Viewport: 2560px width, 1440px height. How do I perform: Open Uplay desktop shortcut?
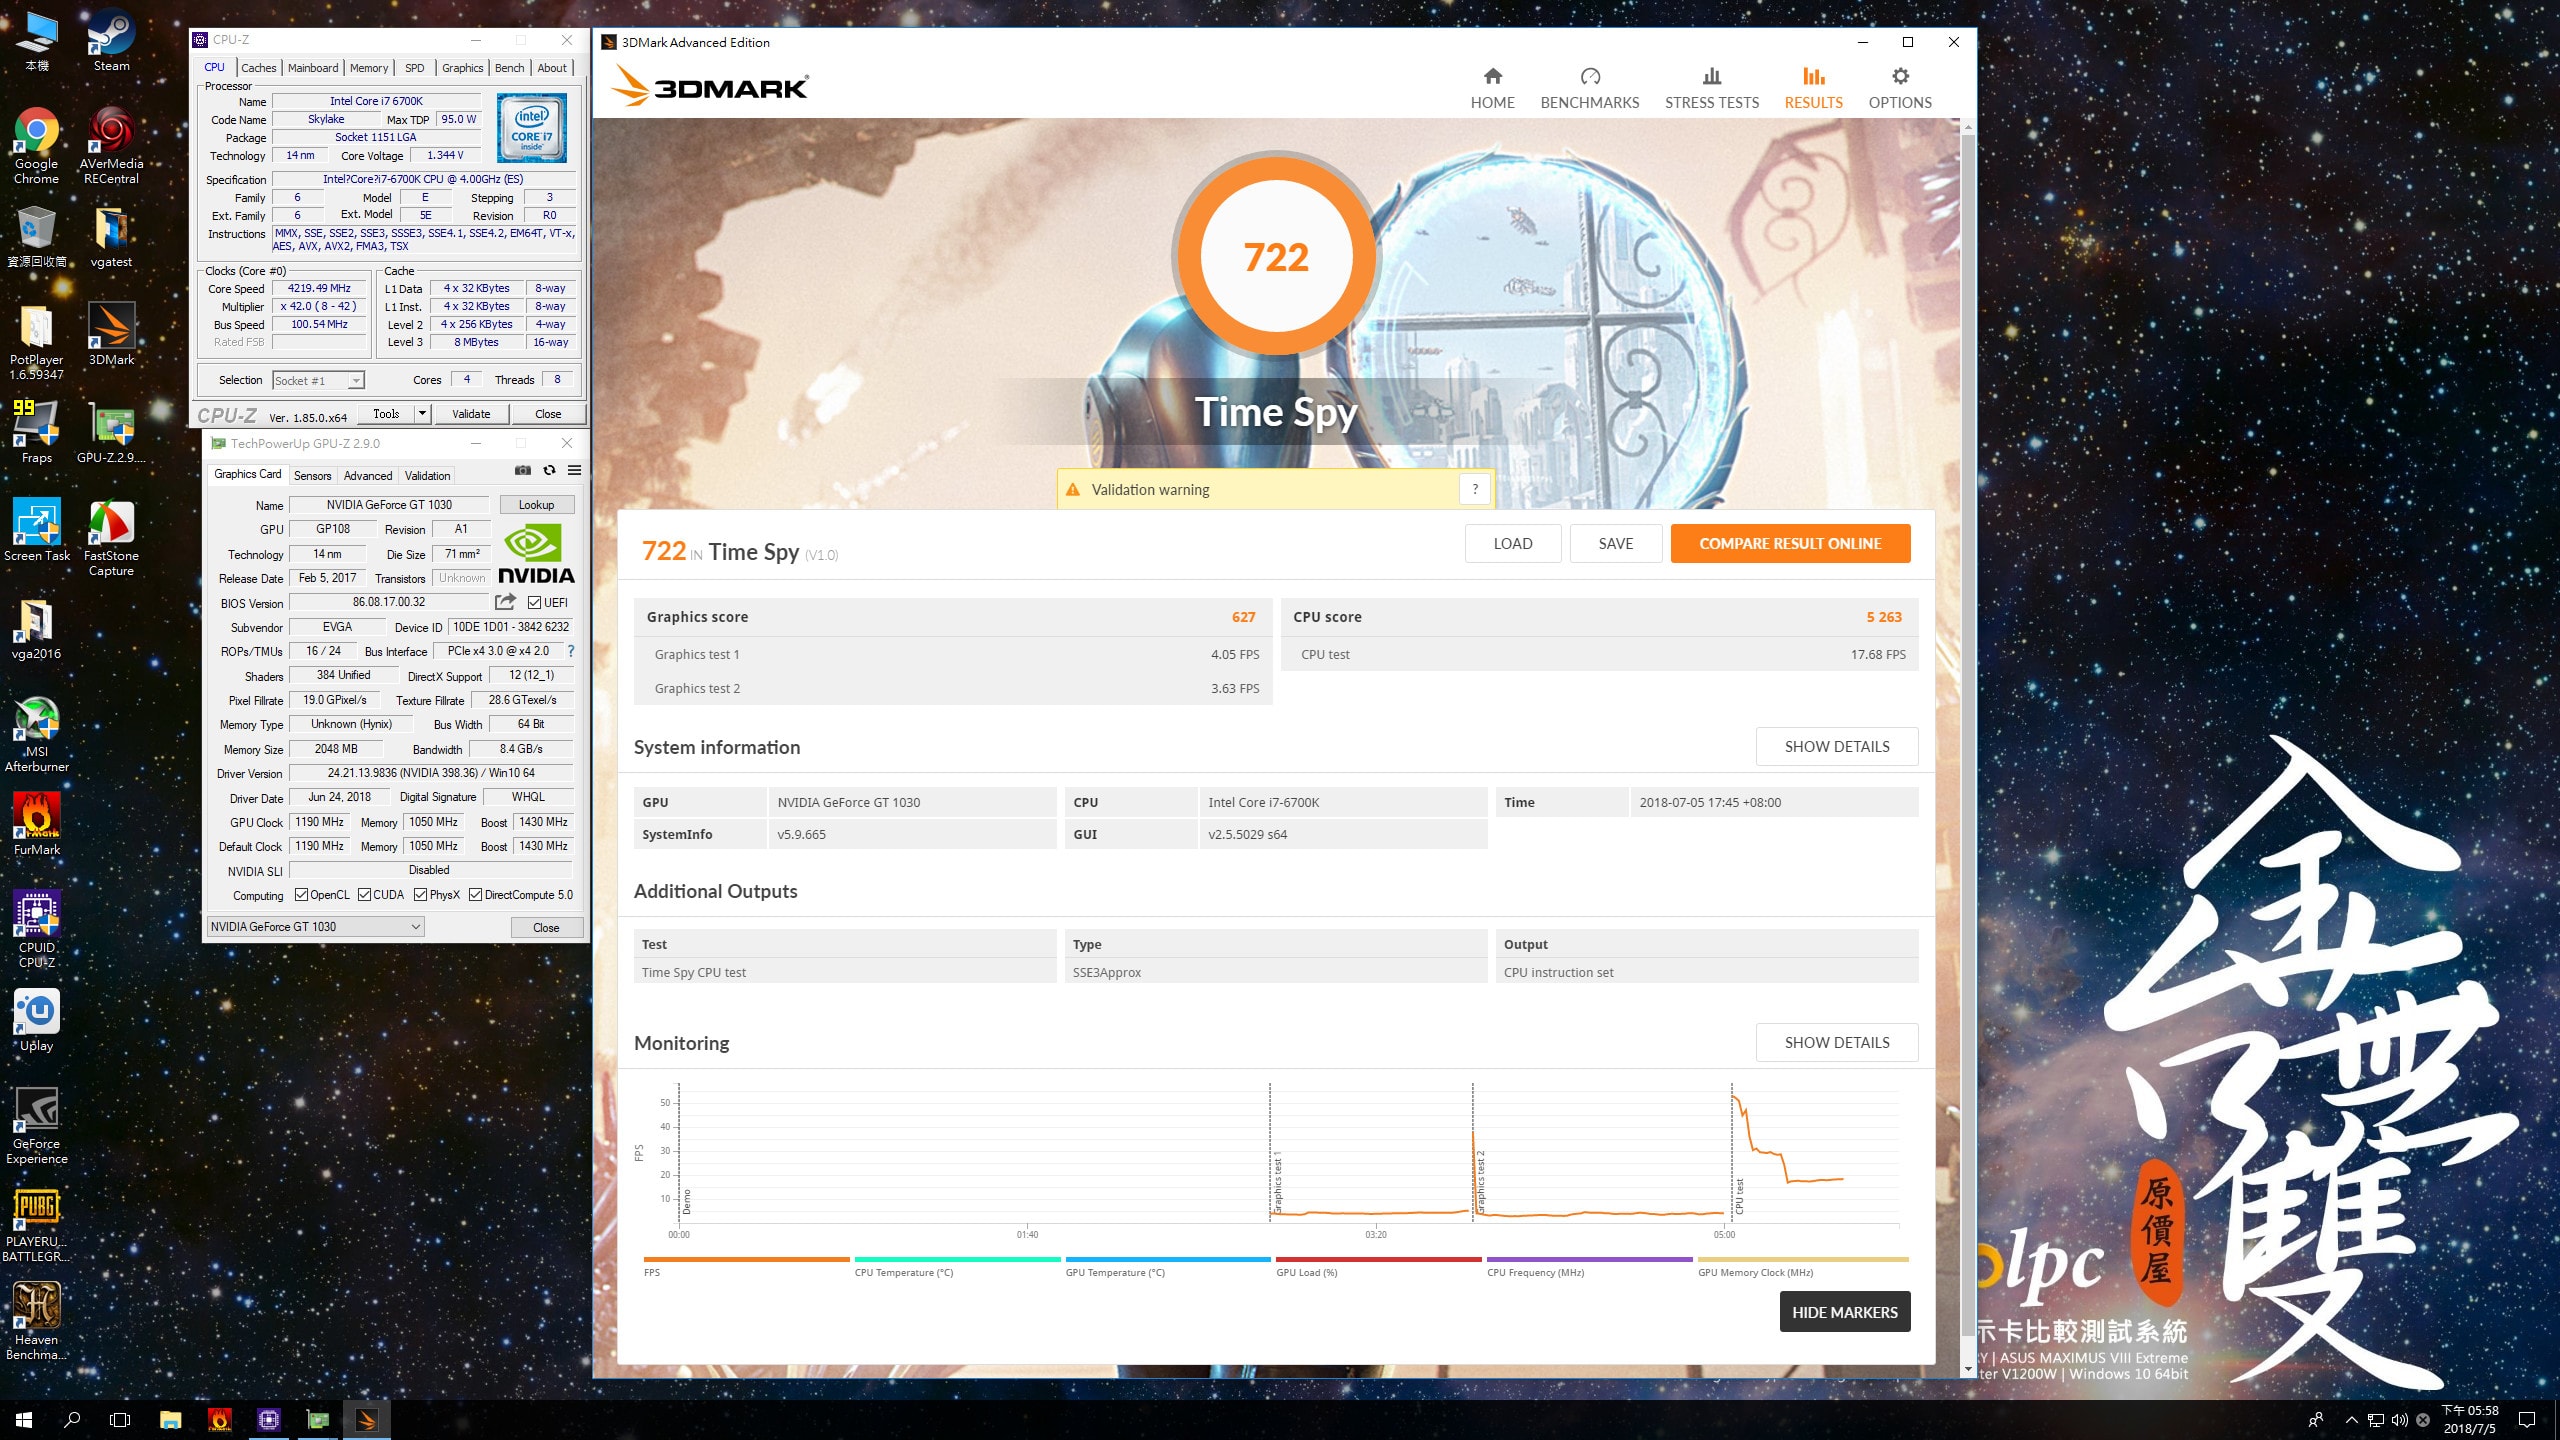click(x=36, y=1021)
